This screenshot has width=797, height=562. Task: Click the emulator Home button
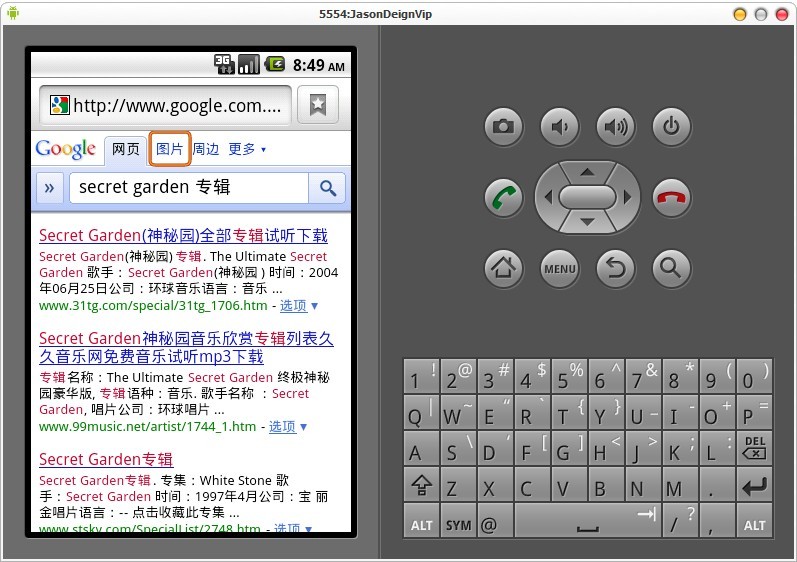[503, 268]
